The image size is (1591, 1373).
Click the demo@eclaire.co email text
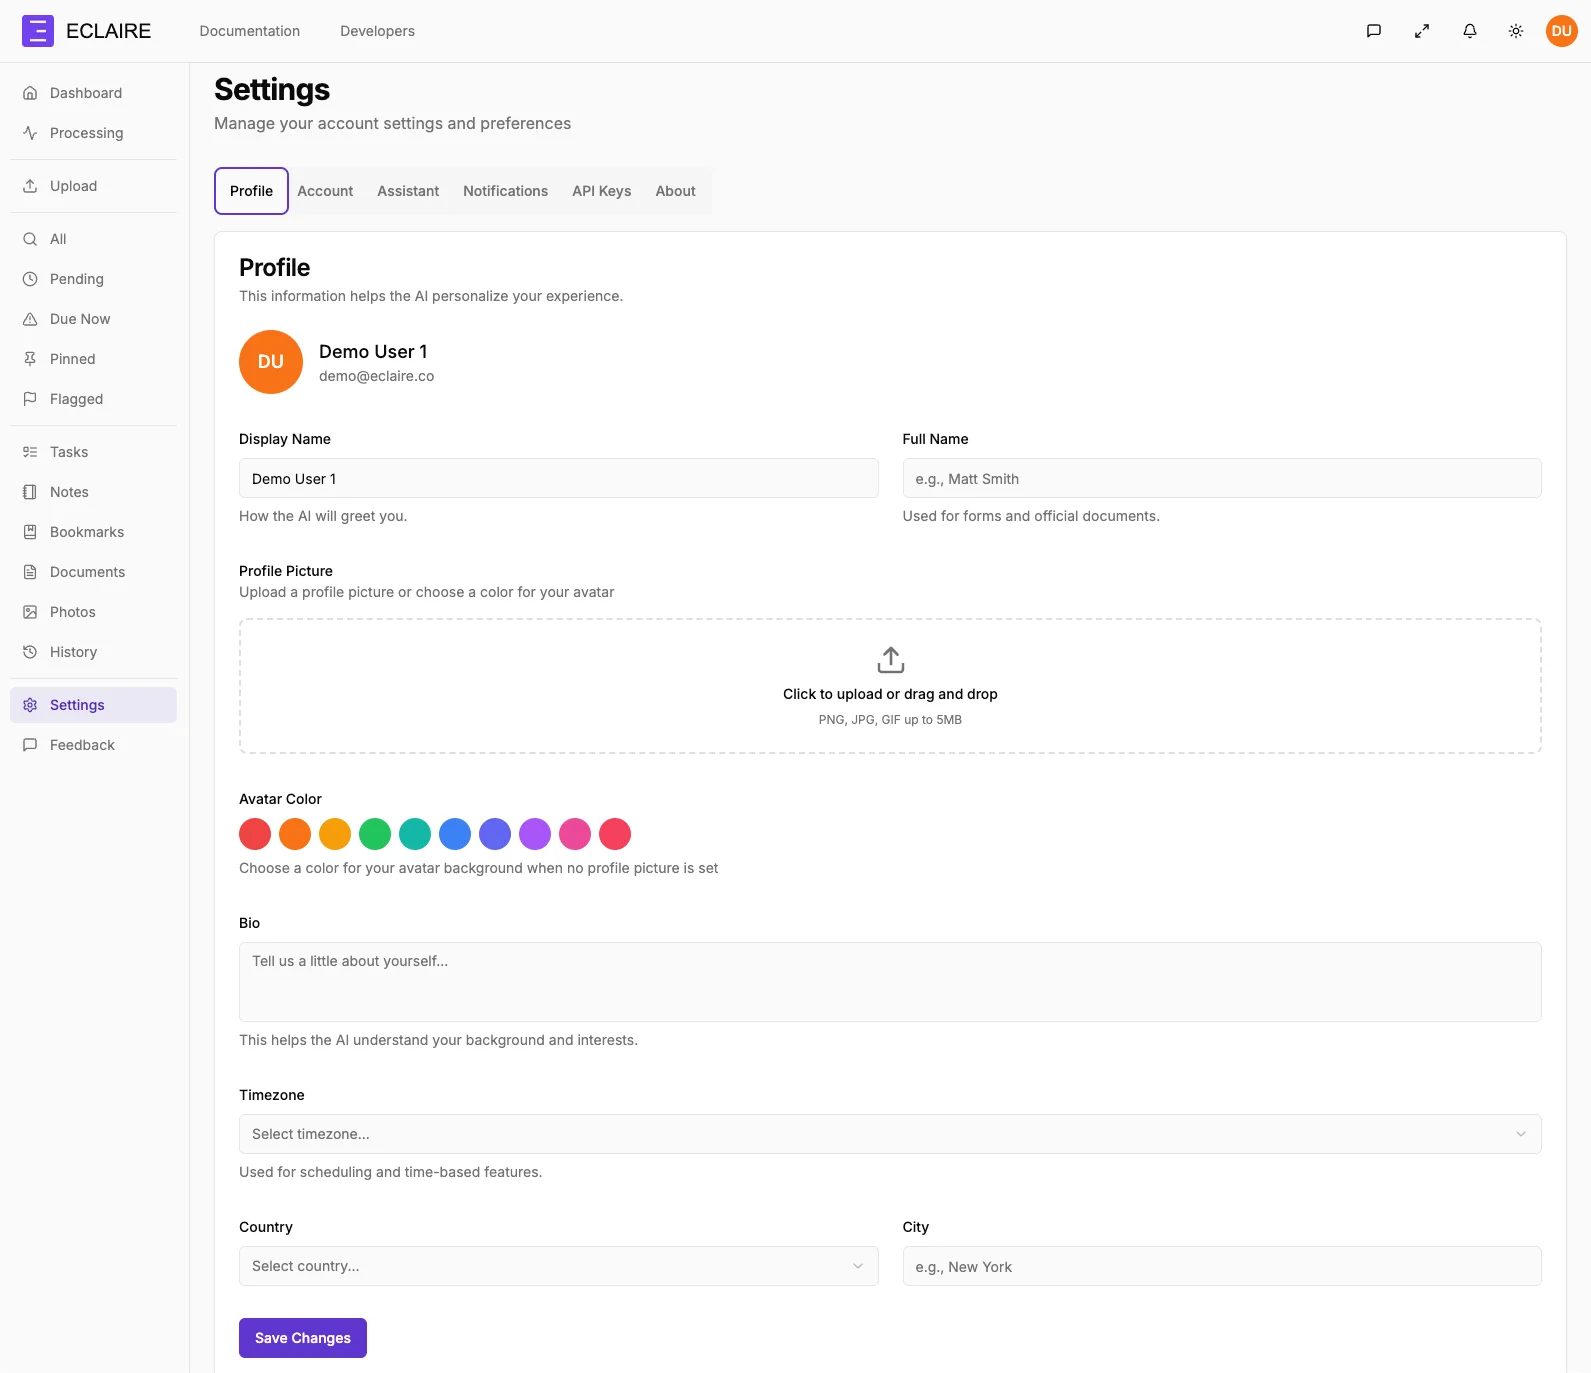(x=376, y=376)
